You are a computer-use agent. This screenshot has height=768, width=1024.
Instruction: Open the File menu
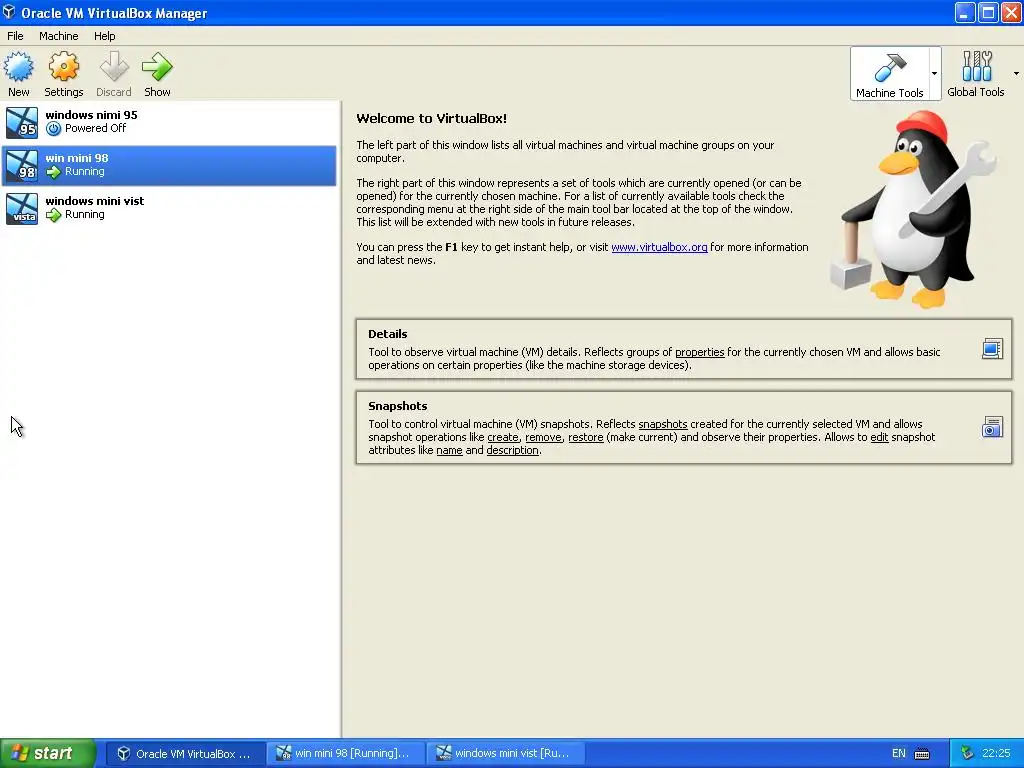15,36
